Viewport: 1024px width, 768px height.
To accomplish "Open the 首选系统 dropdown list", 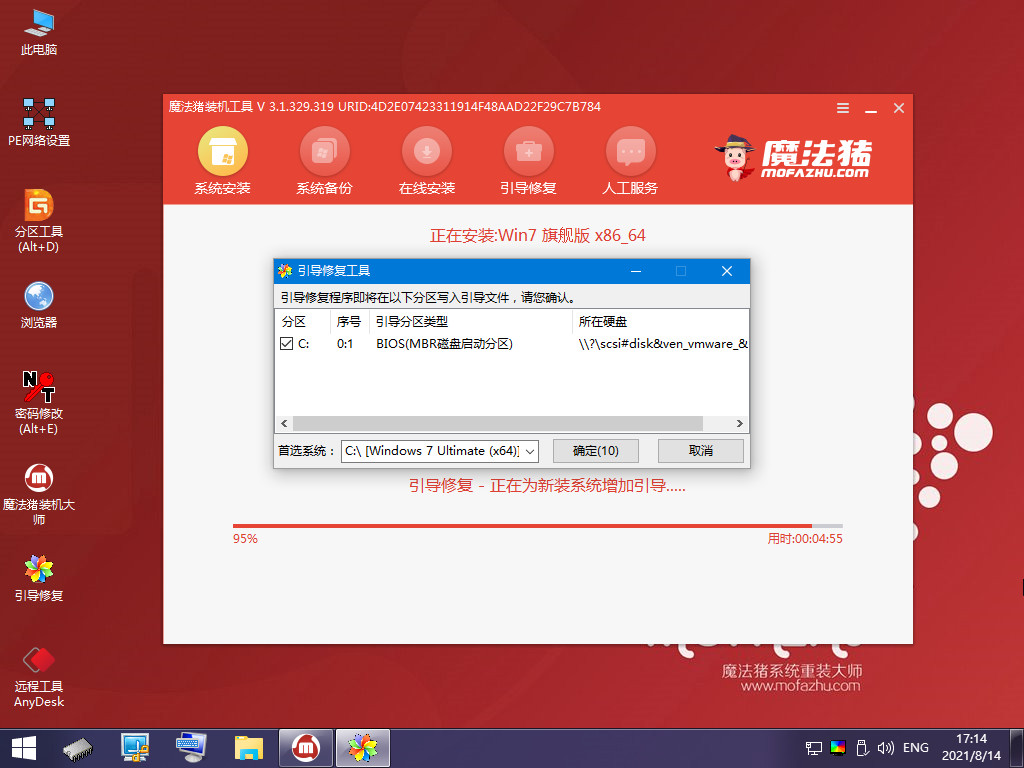I will click(528, 451).
